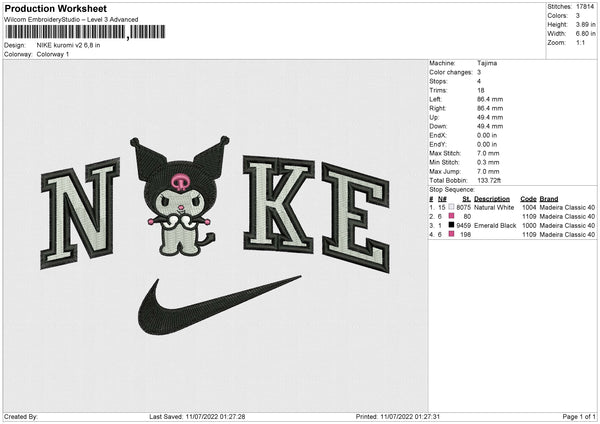
Task: Click the Natural White color swatch
Action: (452, 207)
